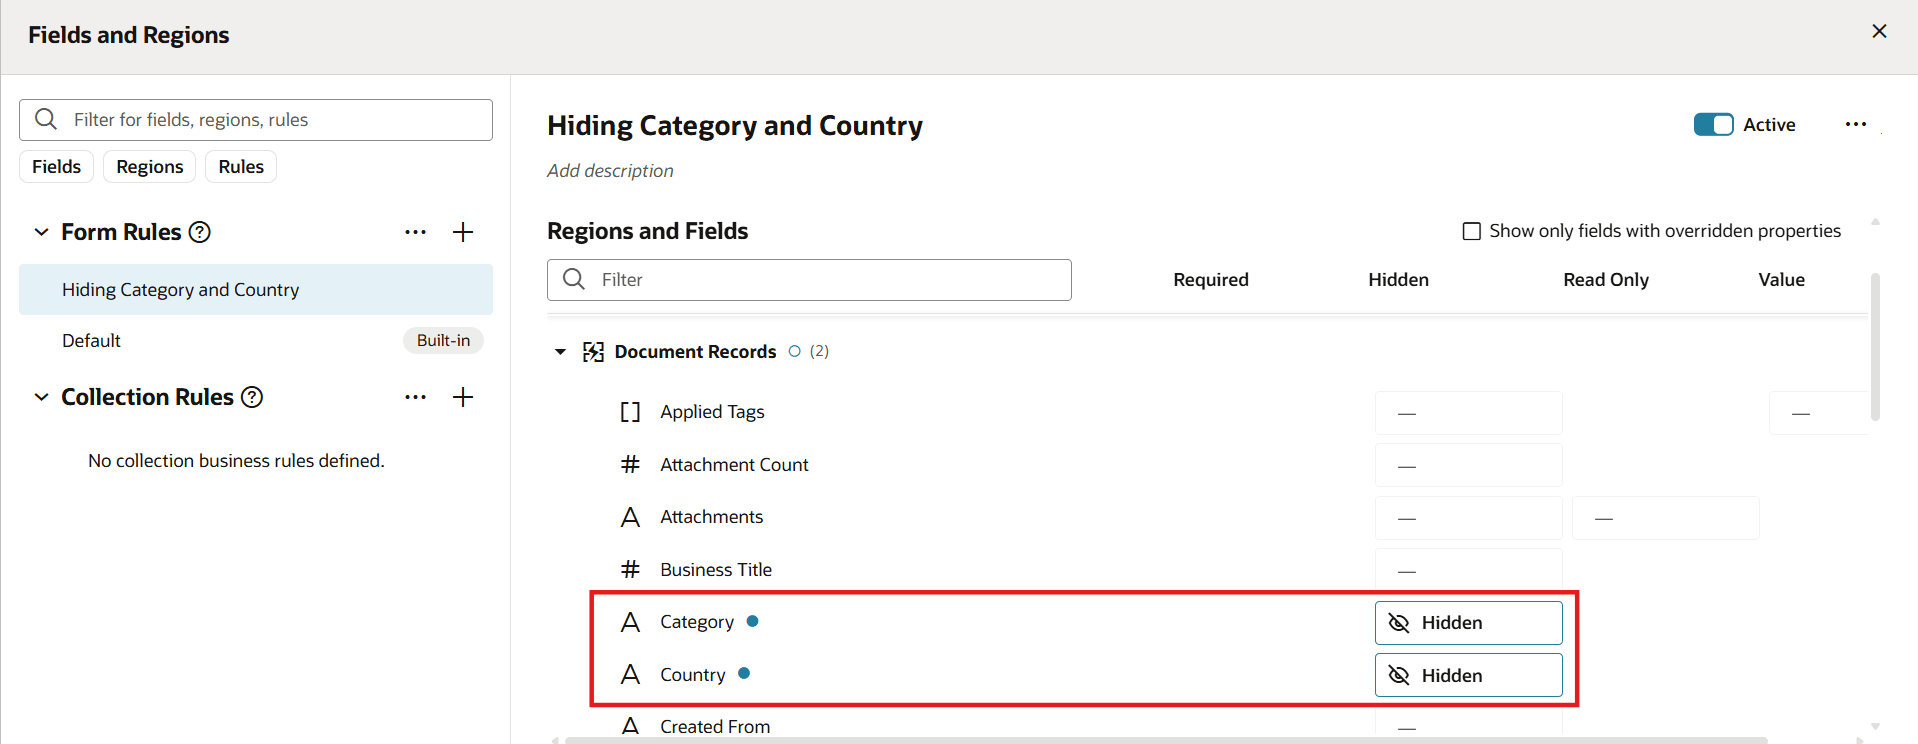1918x744 pixels.
Task: Click the Form Rules help icon
Action: point(200,232)
